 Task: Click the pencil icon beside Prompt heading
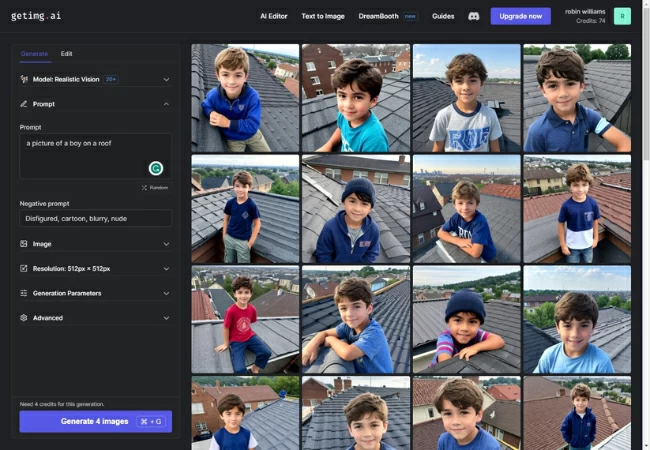24,104
